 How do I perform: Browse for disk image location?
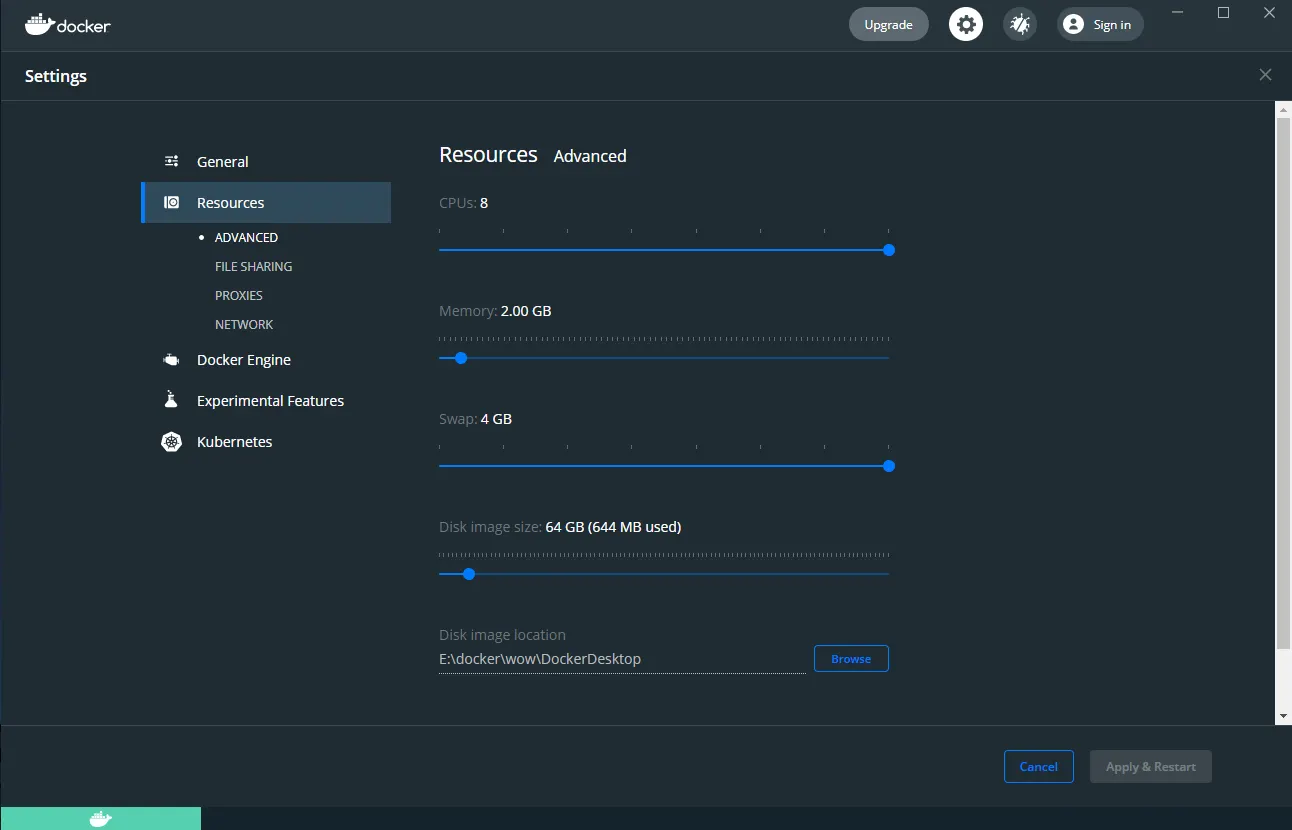[x=851, y=659]
